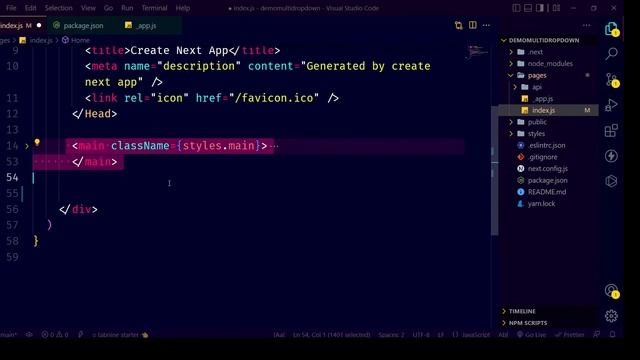Toggle Secondary Side Bar layout icon
The image size is (640, 360).
tap(540, 8)
